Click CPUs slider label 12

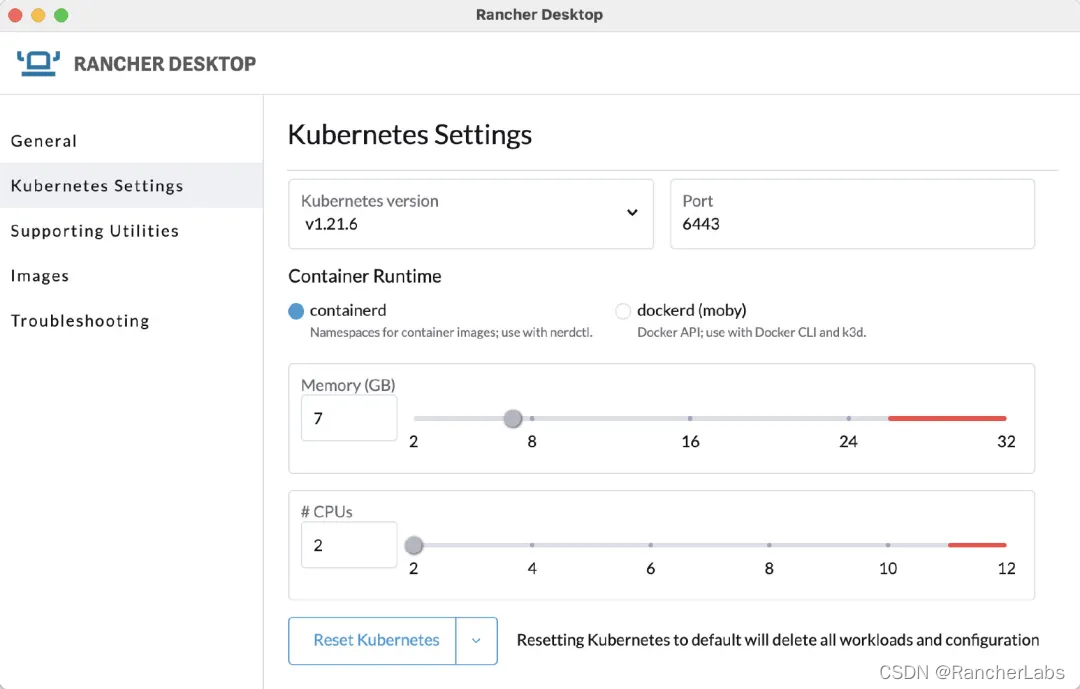click(1006, 568)
